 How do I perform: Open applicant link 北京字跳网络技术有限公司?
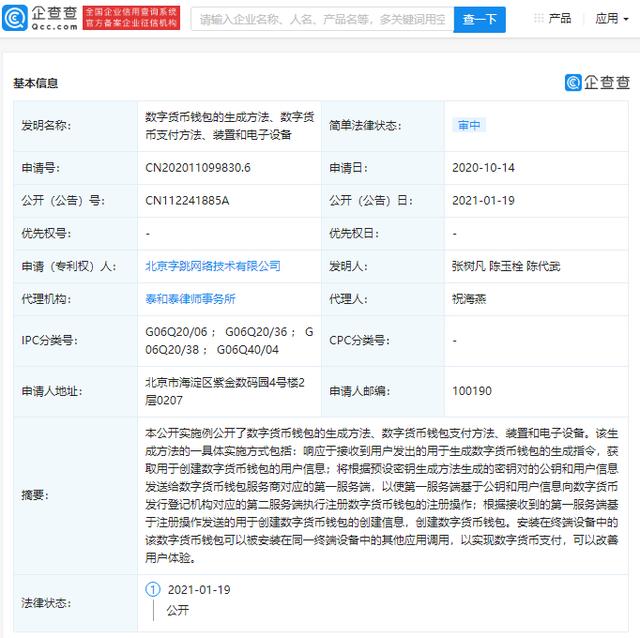213,266
